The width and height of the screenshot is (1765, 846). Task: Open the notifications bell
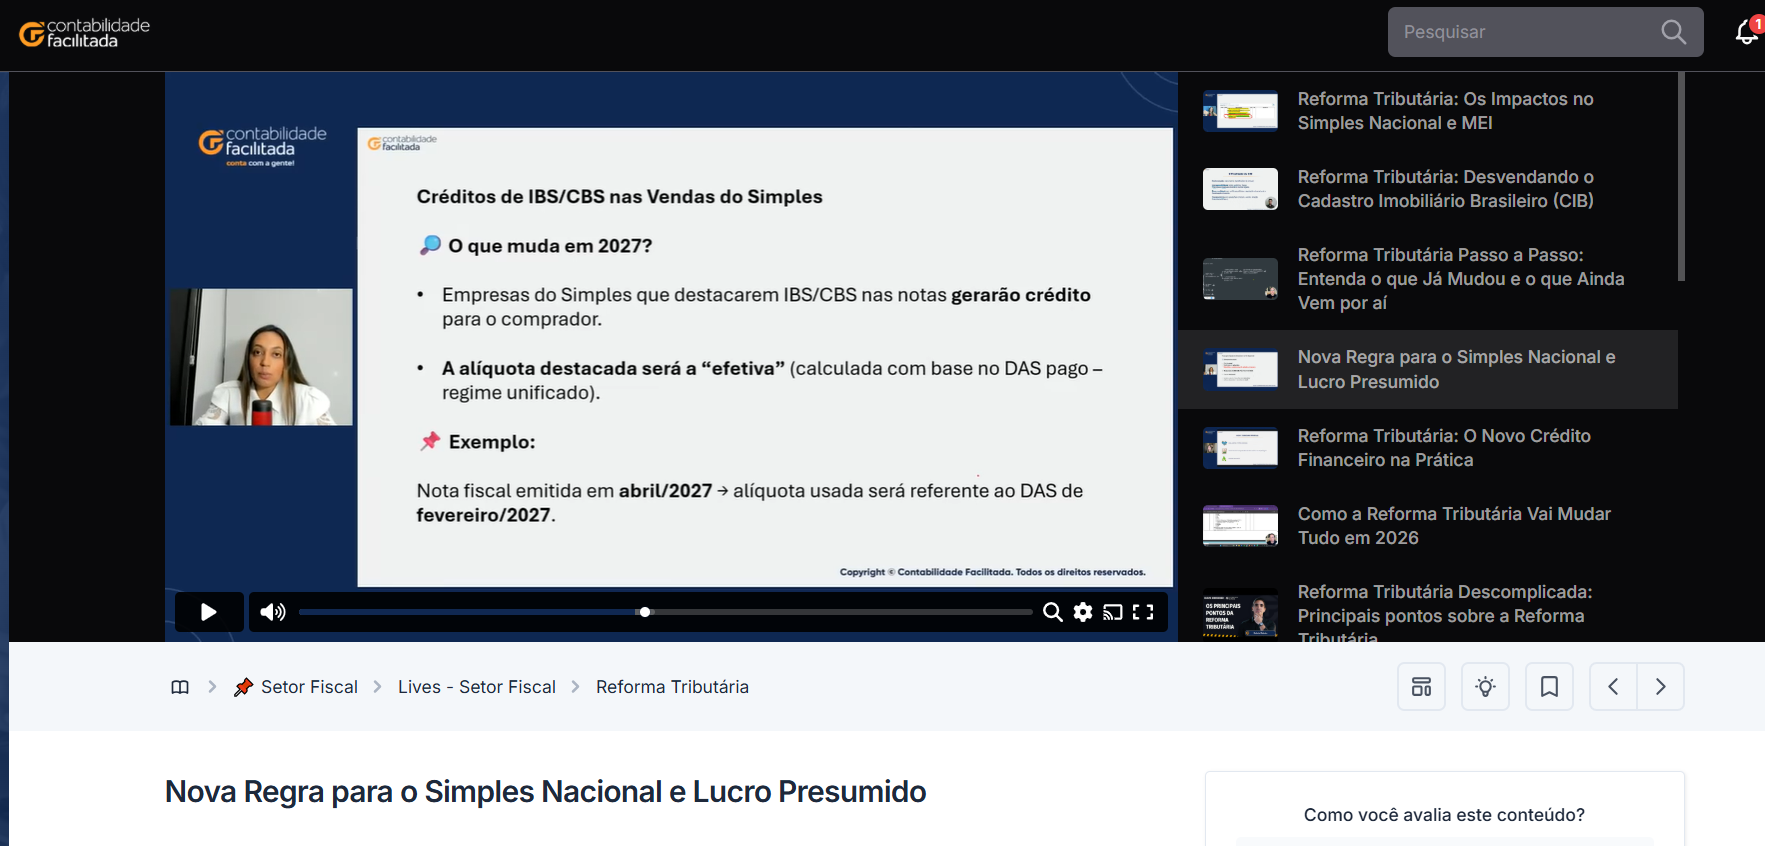coord(1747,32)
